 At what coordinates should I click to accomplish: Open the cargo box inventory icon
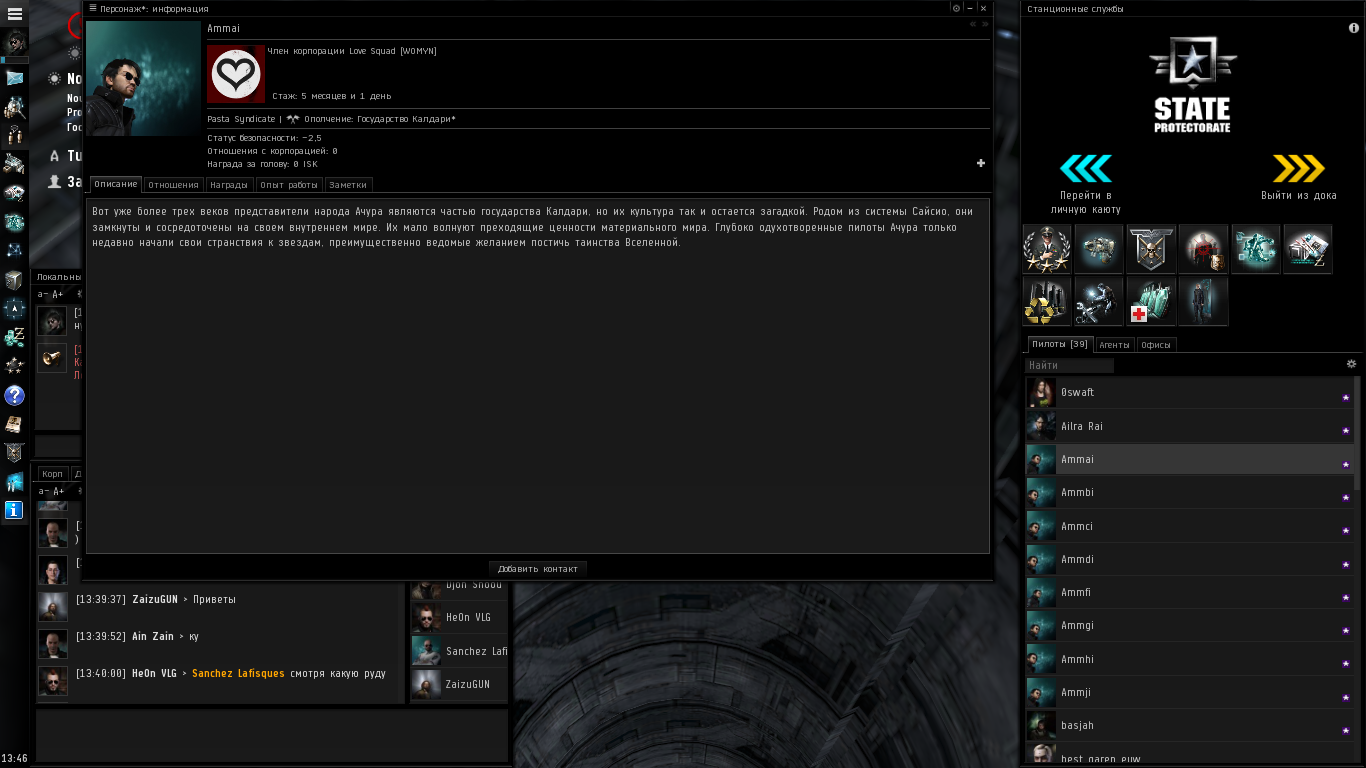point(14,280)
